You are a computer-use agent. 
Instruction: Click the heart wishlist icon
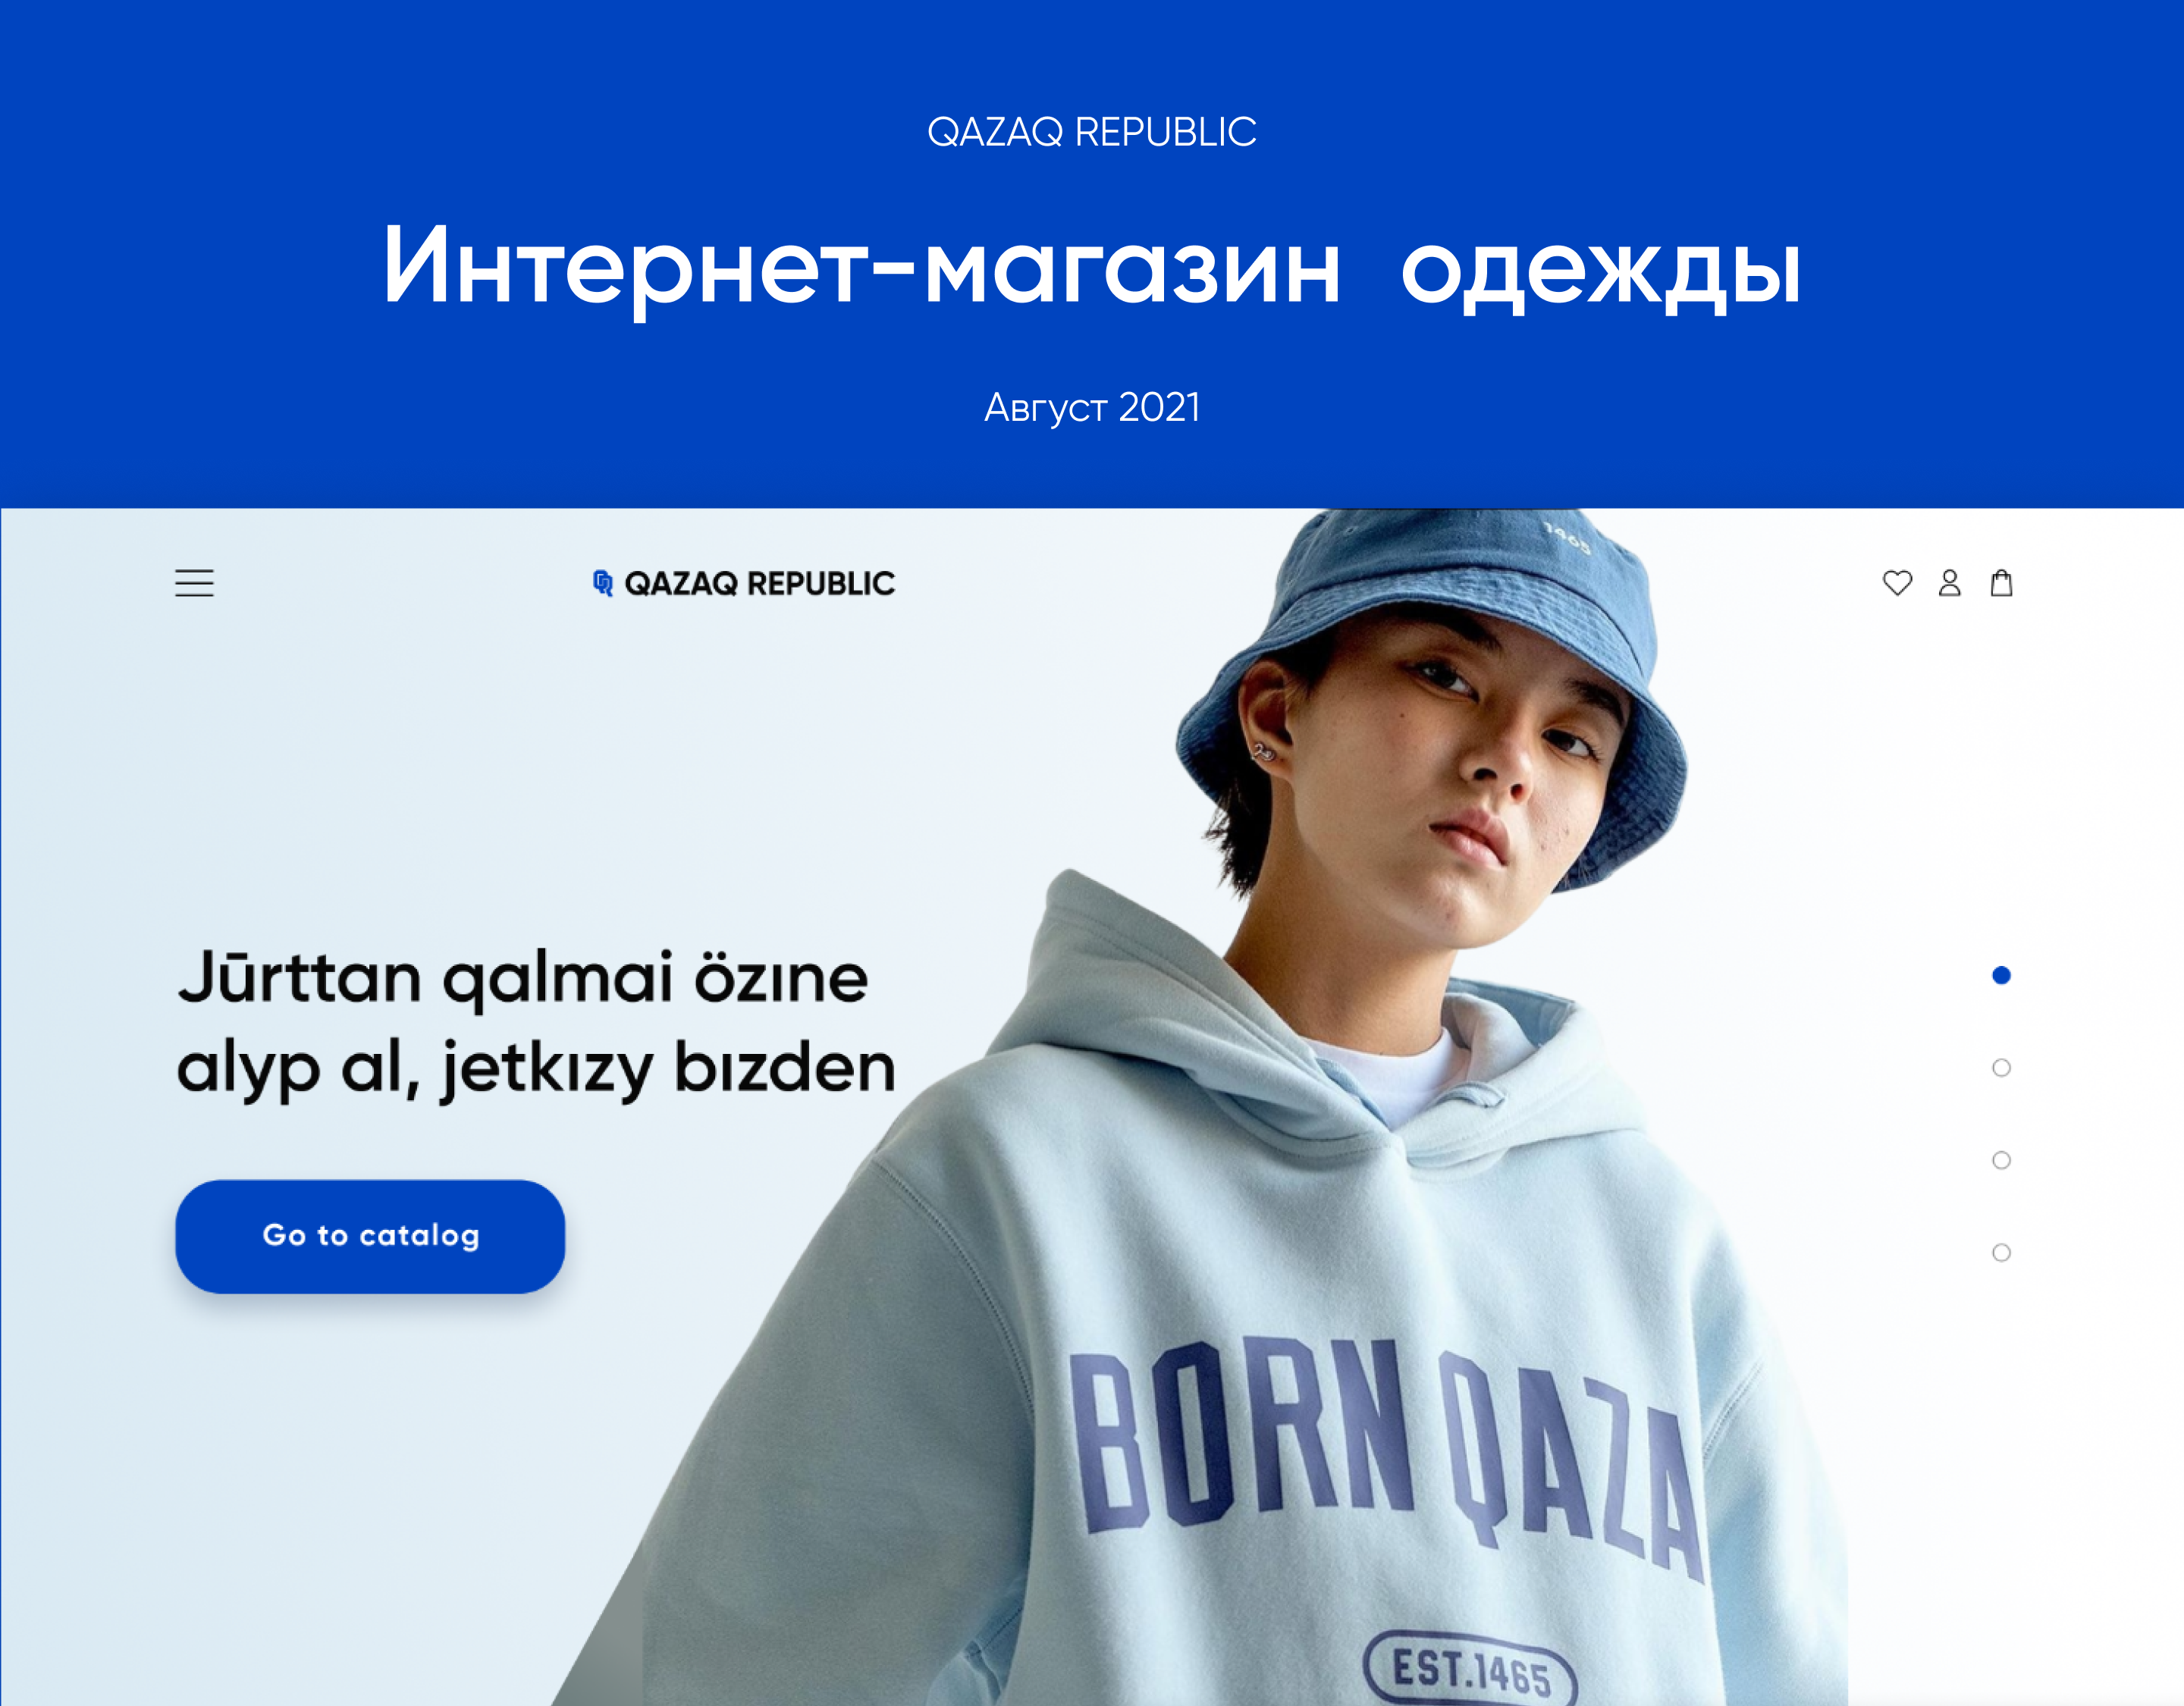pyautogui.click(x=1897, y=583)
